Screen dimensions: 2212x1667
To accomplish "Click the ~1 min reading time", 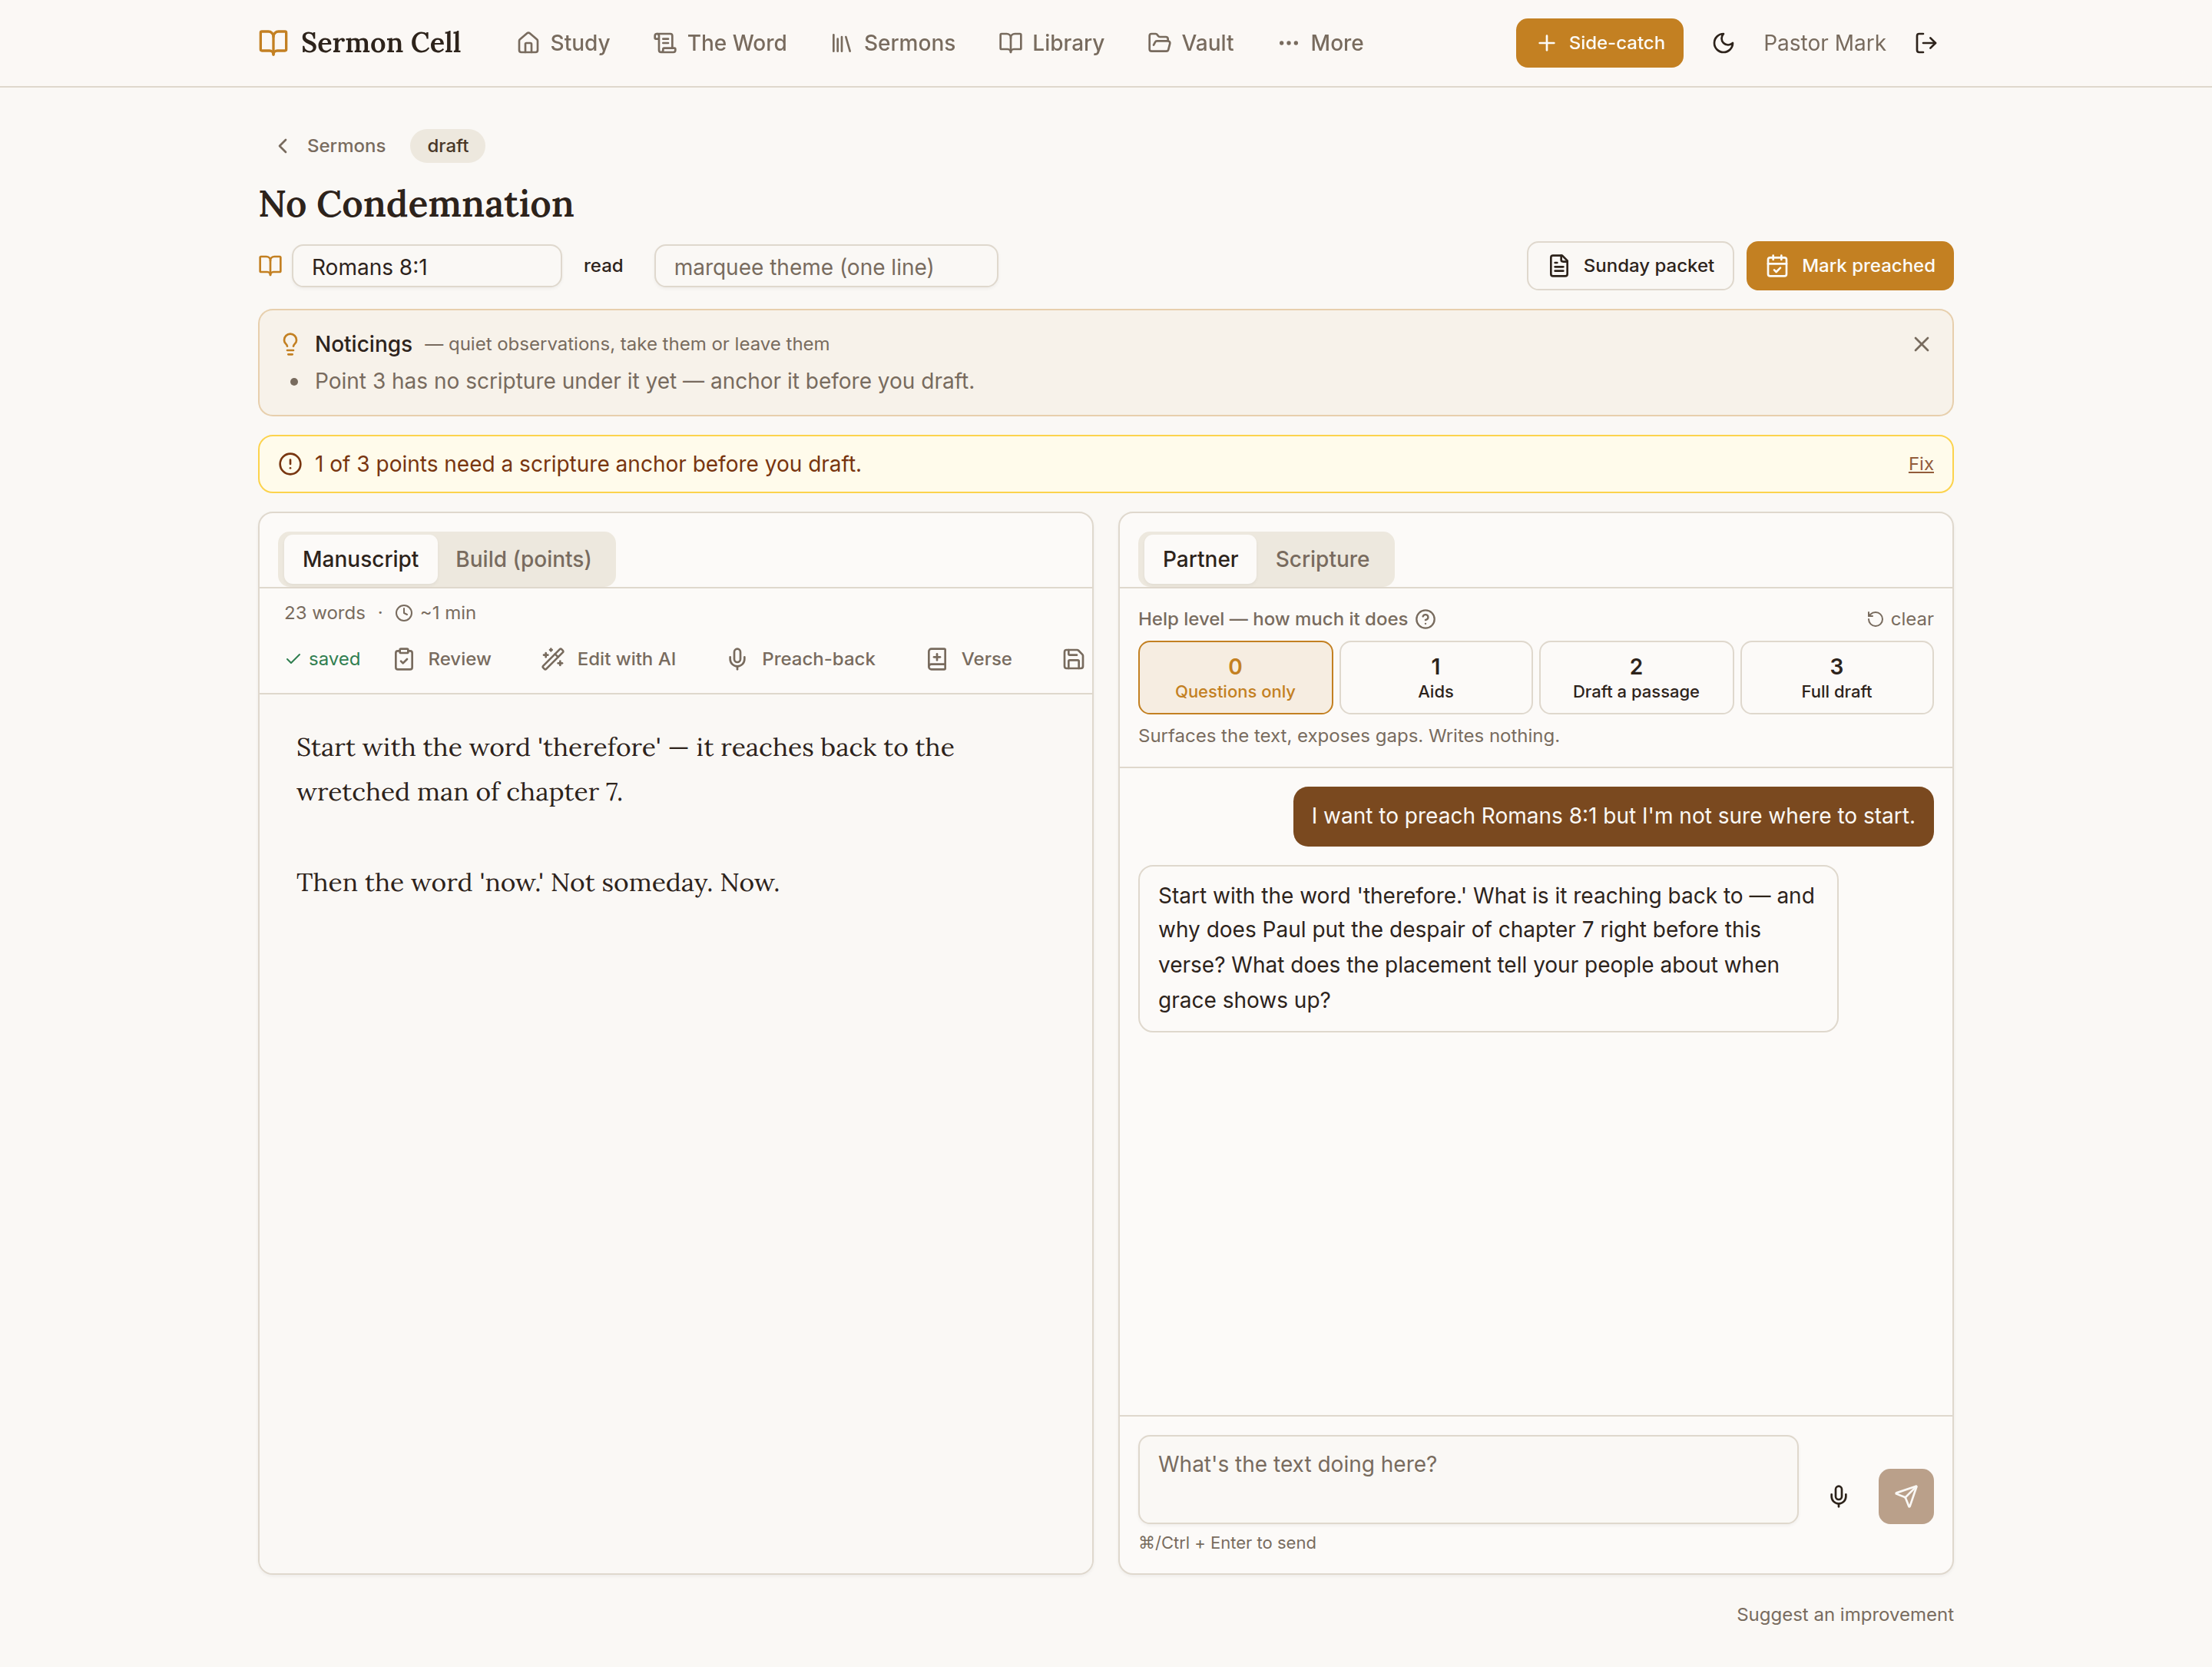I will (435, 613).
